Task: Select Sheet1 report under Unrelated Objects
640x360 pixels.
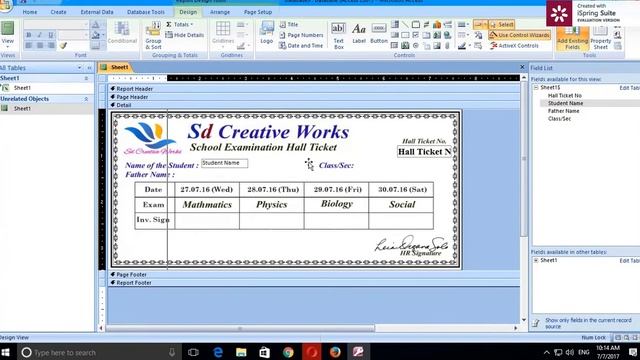Action: coord(47,109)
